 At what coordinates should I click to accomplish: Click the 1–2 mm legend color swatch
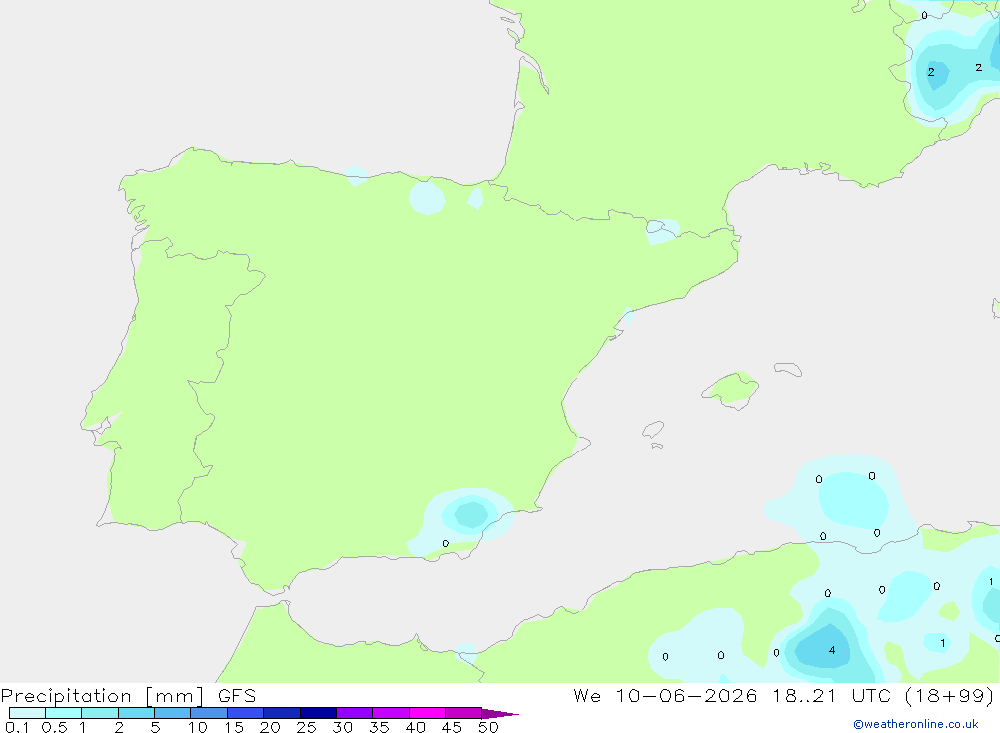coord(100,713)
